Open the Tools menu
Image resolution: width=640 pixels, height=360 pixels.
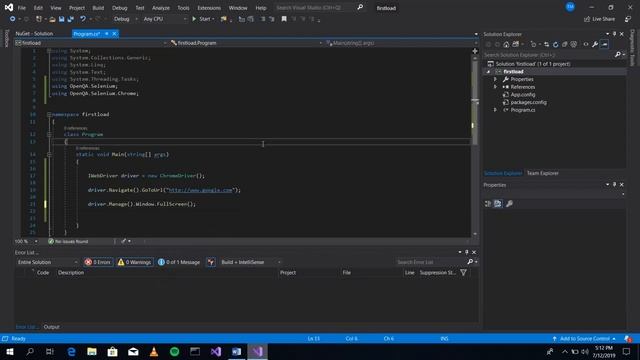(183, 8)
